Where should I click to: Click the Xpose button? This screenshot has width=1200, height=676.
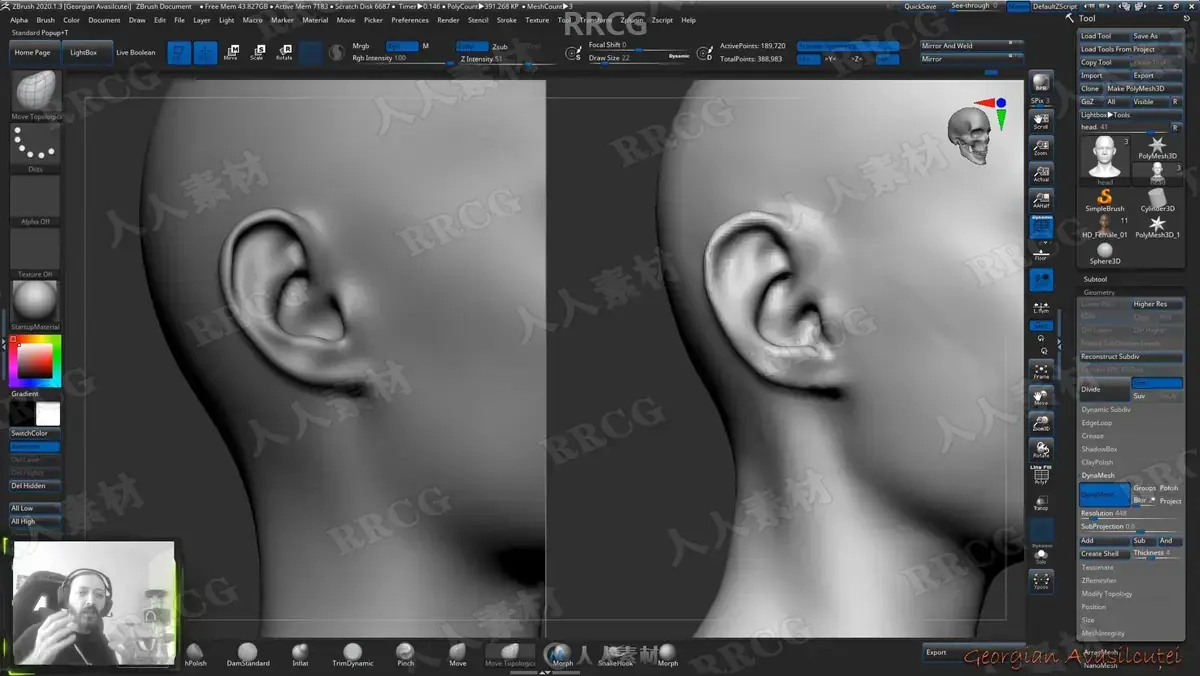click(x=1041, y=581)
